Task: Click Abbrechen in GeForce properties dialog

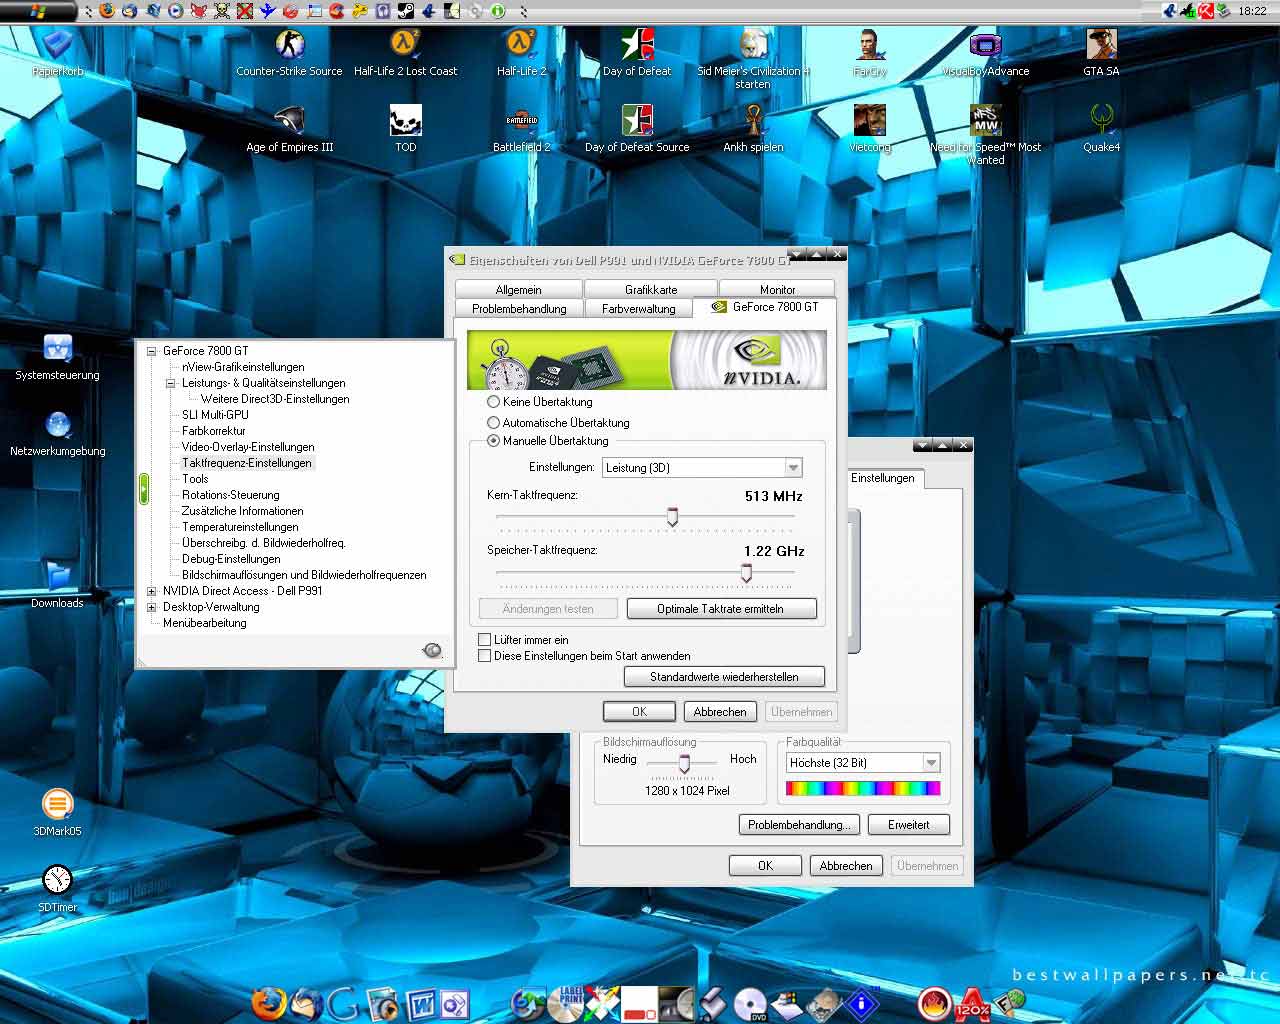Action: [720, 712]
